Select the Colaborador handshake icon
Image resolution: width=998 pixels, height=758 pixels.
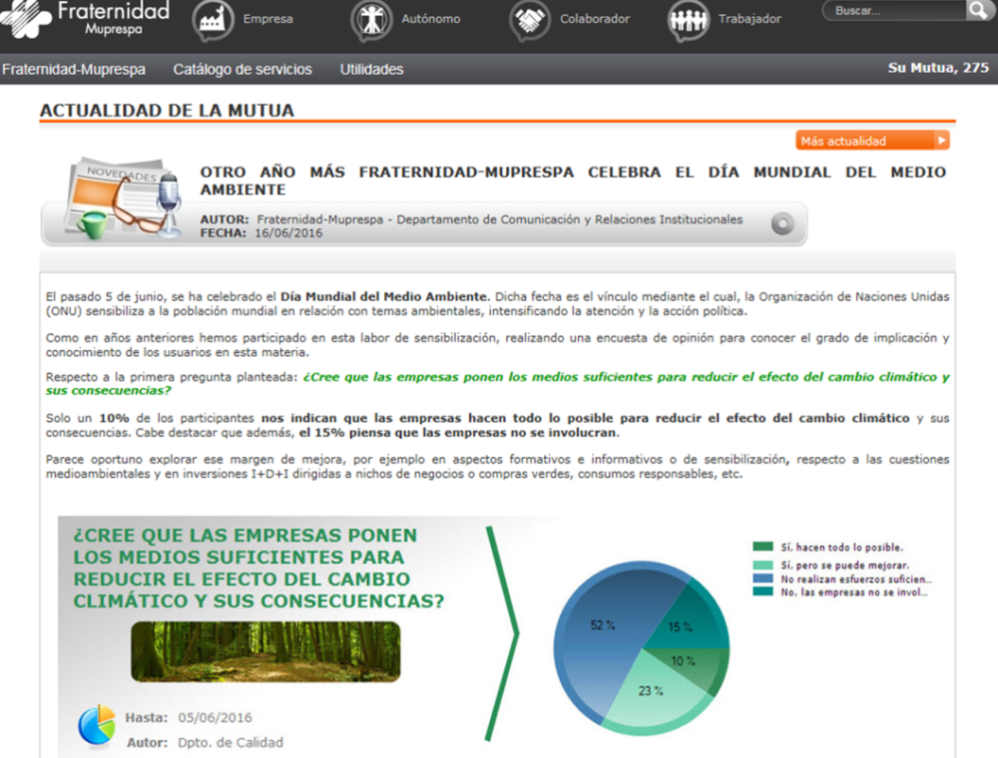click(530, 20)
